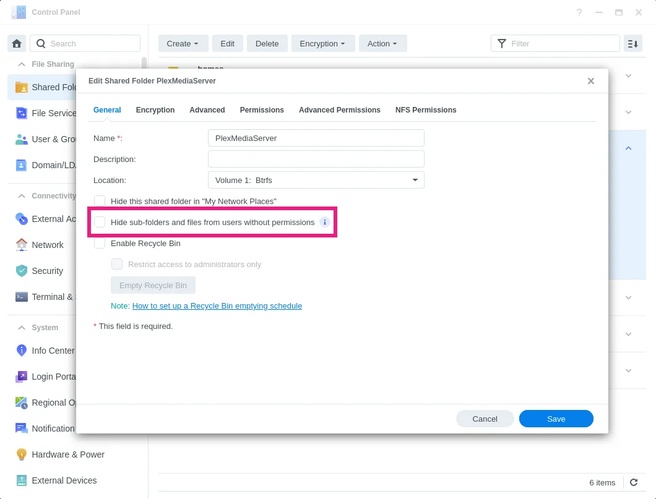Enable Hide sub-folders and files checkbox
The width and height of the screenshot is (656, 499).
(x=100, y=222)
